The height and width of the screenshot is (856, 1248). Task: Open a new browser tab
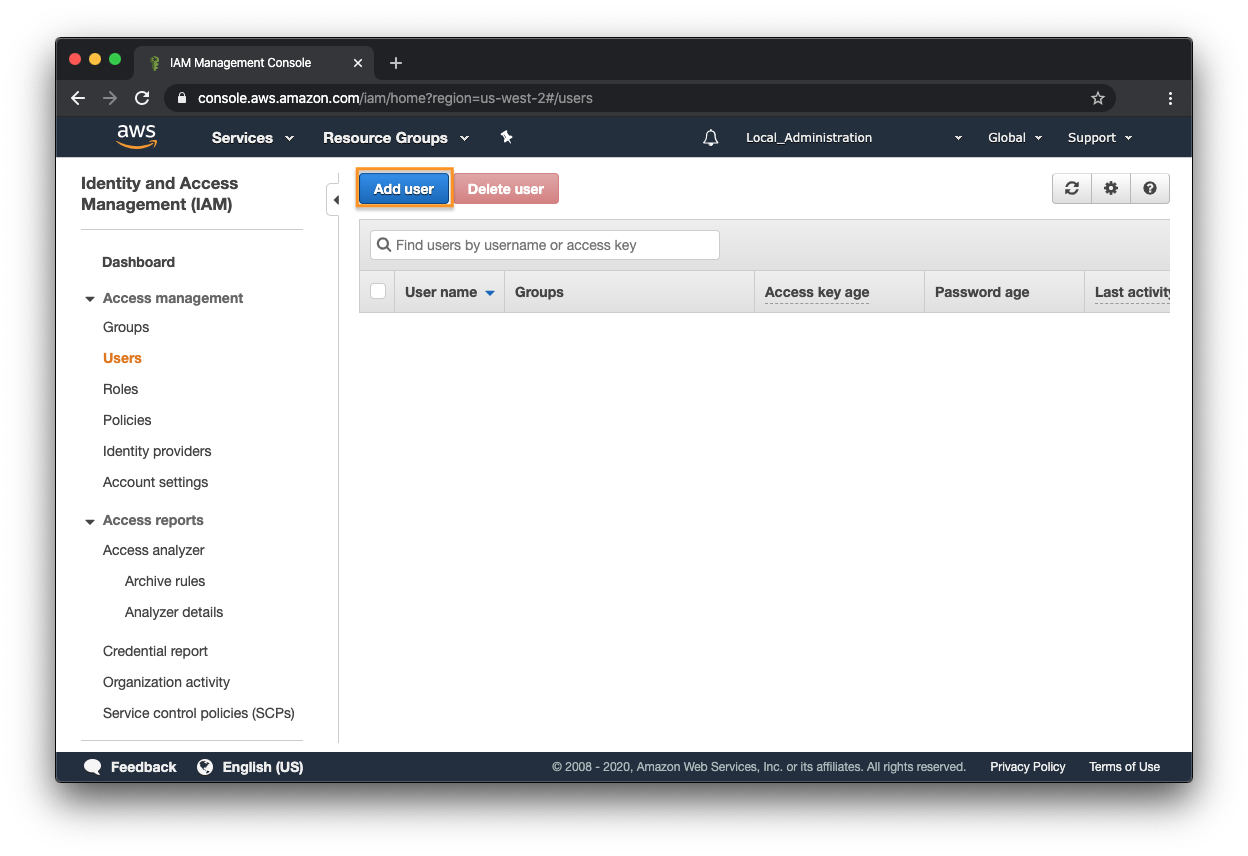pyautogui.click(x=396, y=63)
